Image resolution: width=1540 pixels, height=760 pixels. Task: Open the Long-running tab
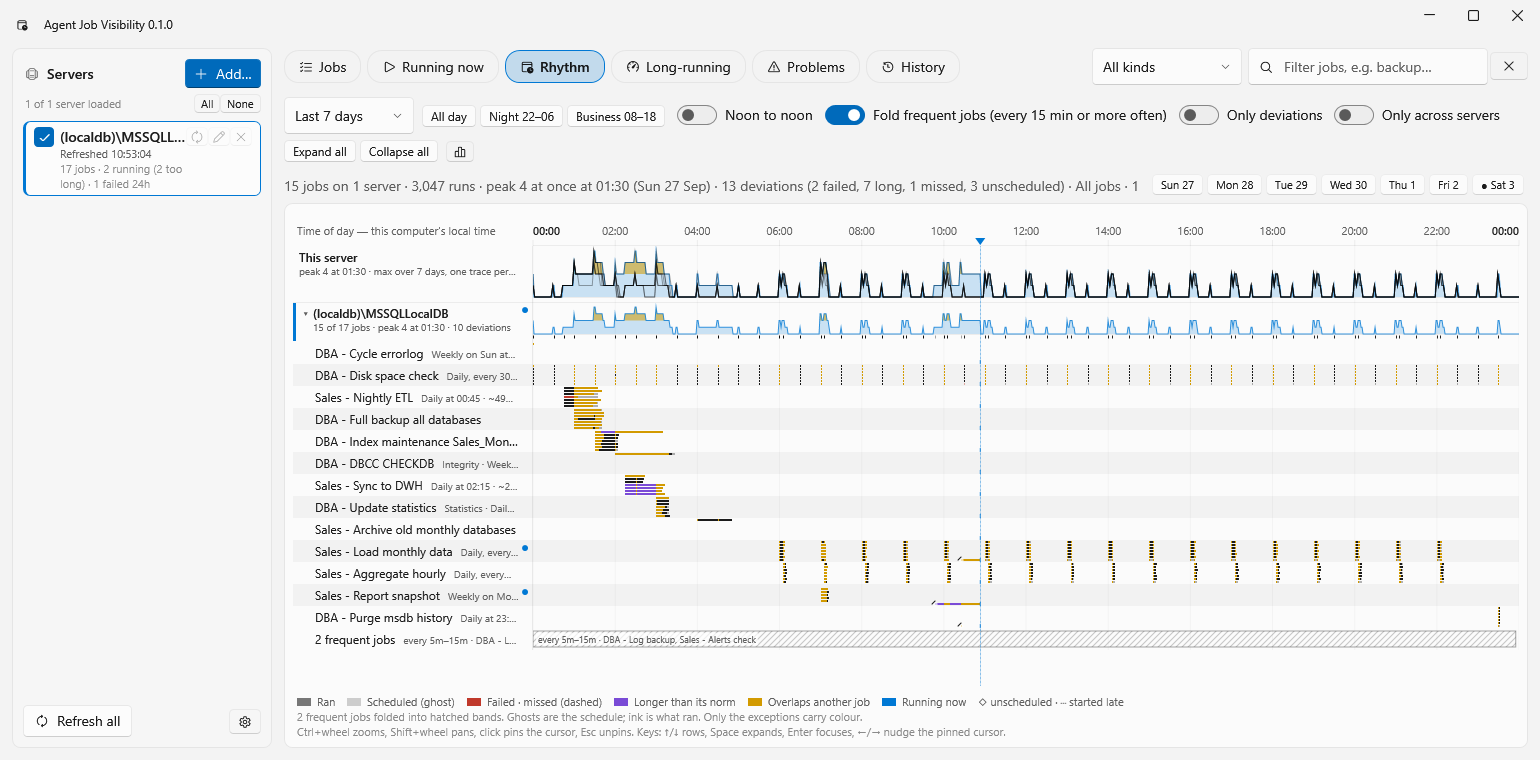pyautogui.click(x=678, y=67)
